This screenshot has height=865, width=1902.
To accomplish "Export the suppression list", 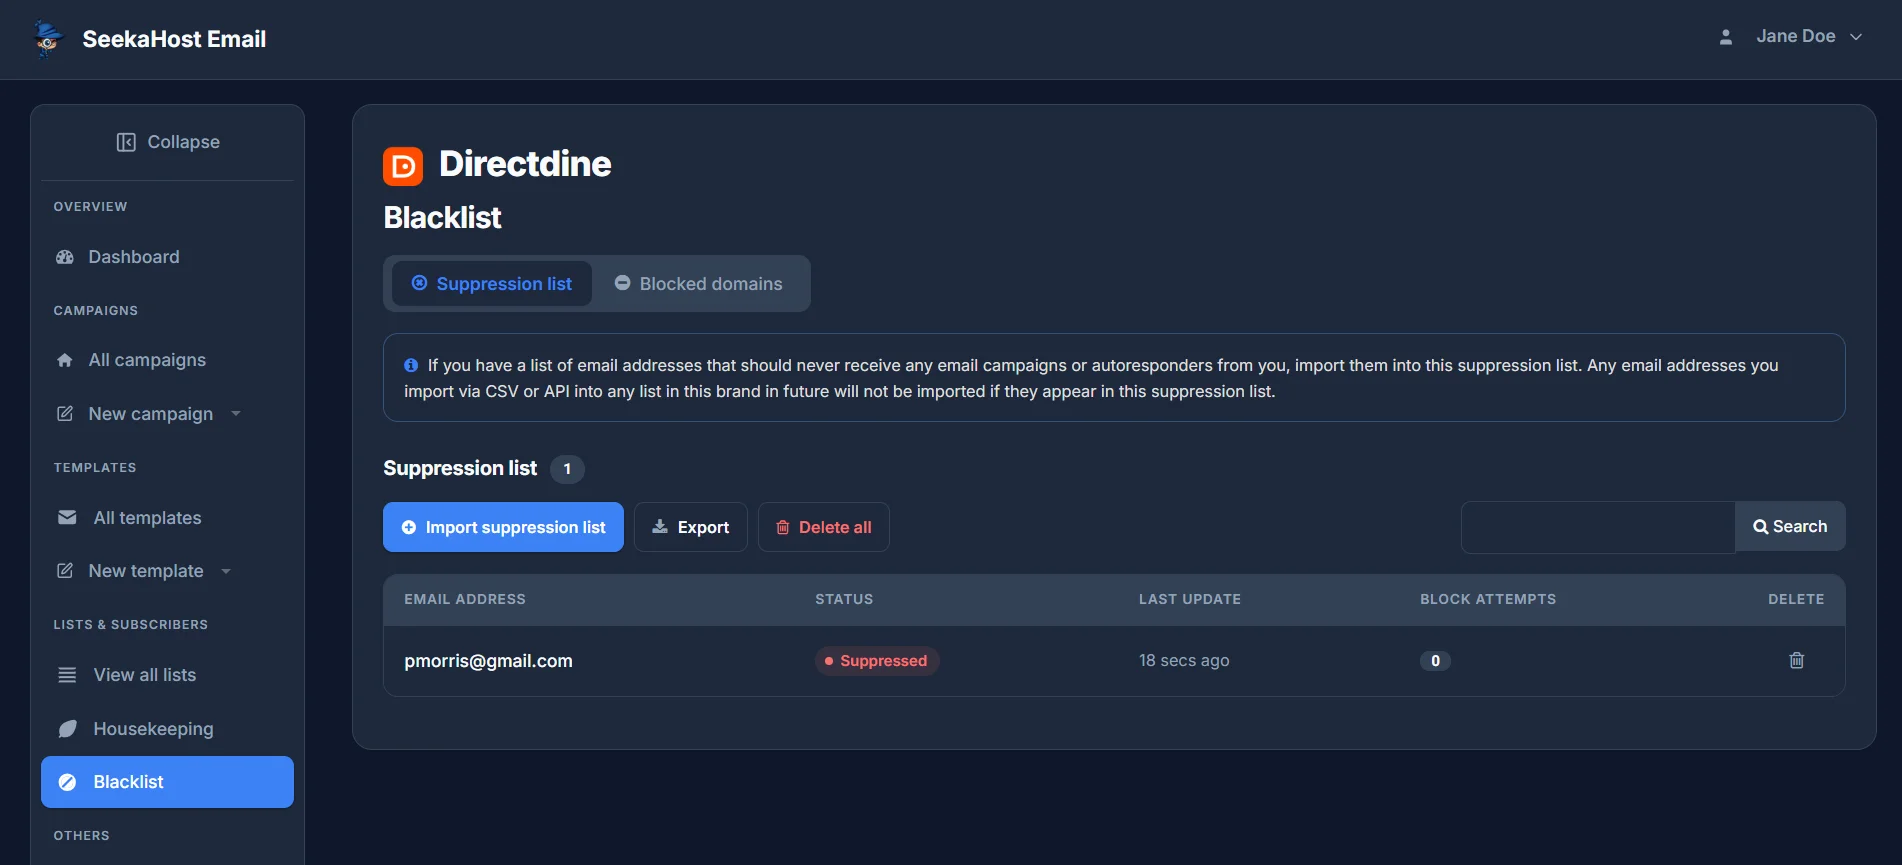I will coord(690,527).
